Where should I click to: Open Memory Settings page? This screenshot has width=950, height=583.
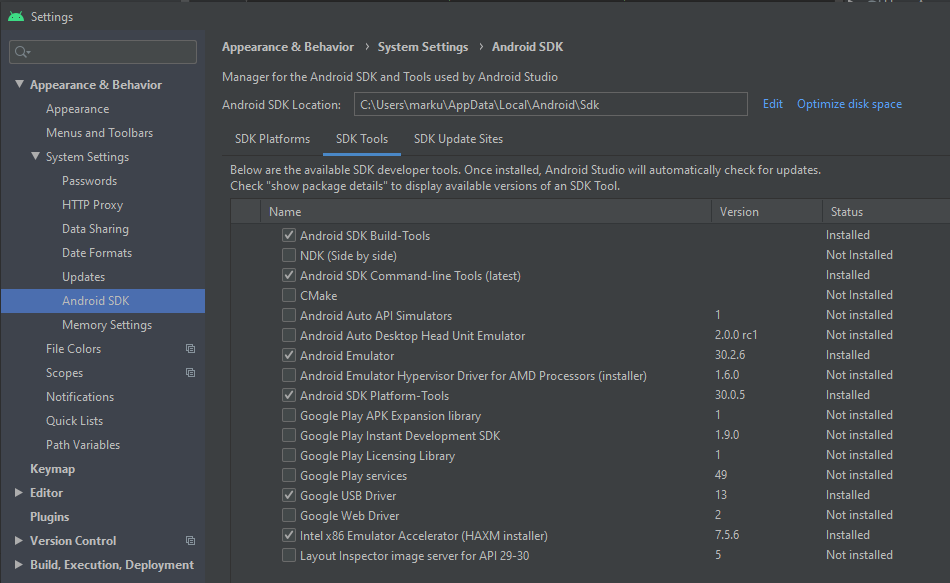pyautogui.click(x=107, y=325)
